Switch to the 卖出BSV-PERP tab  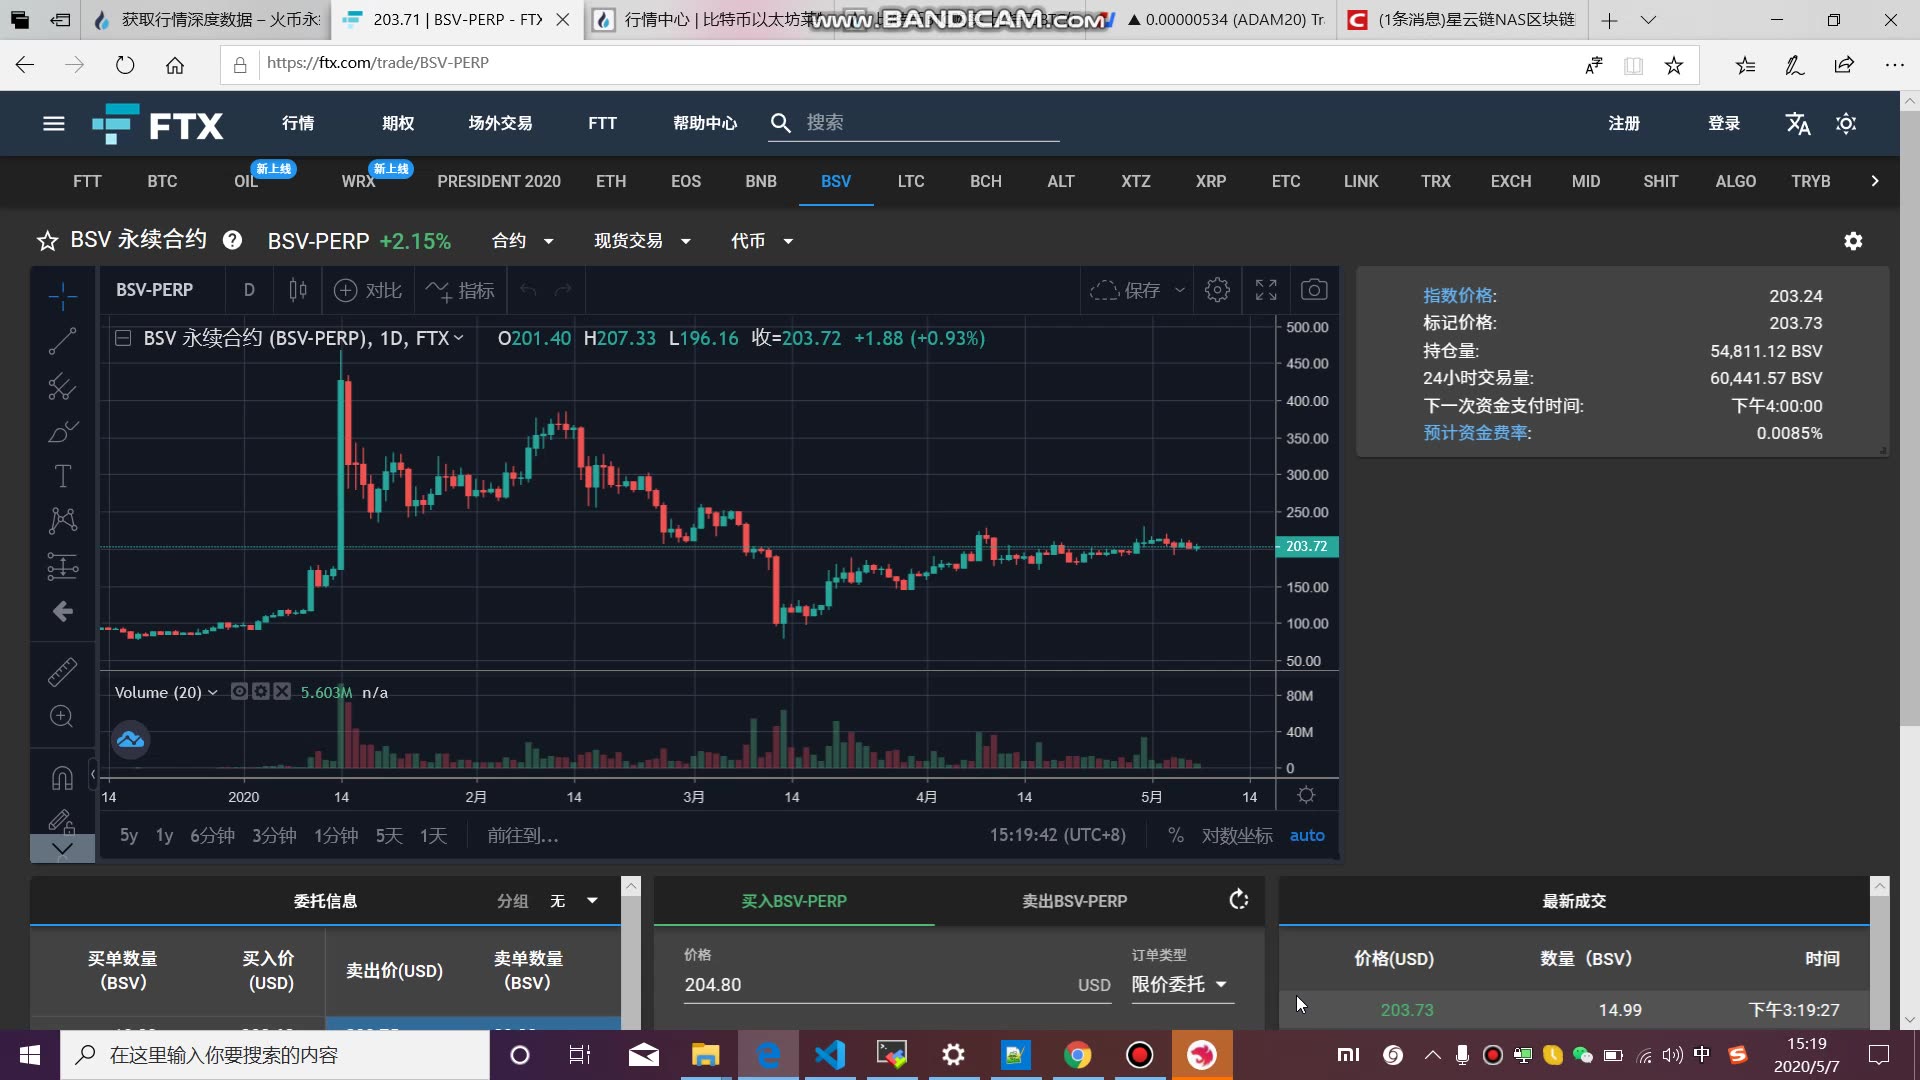pyautogui.click(x=1075, y=901)
